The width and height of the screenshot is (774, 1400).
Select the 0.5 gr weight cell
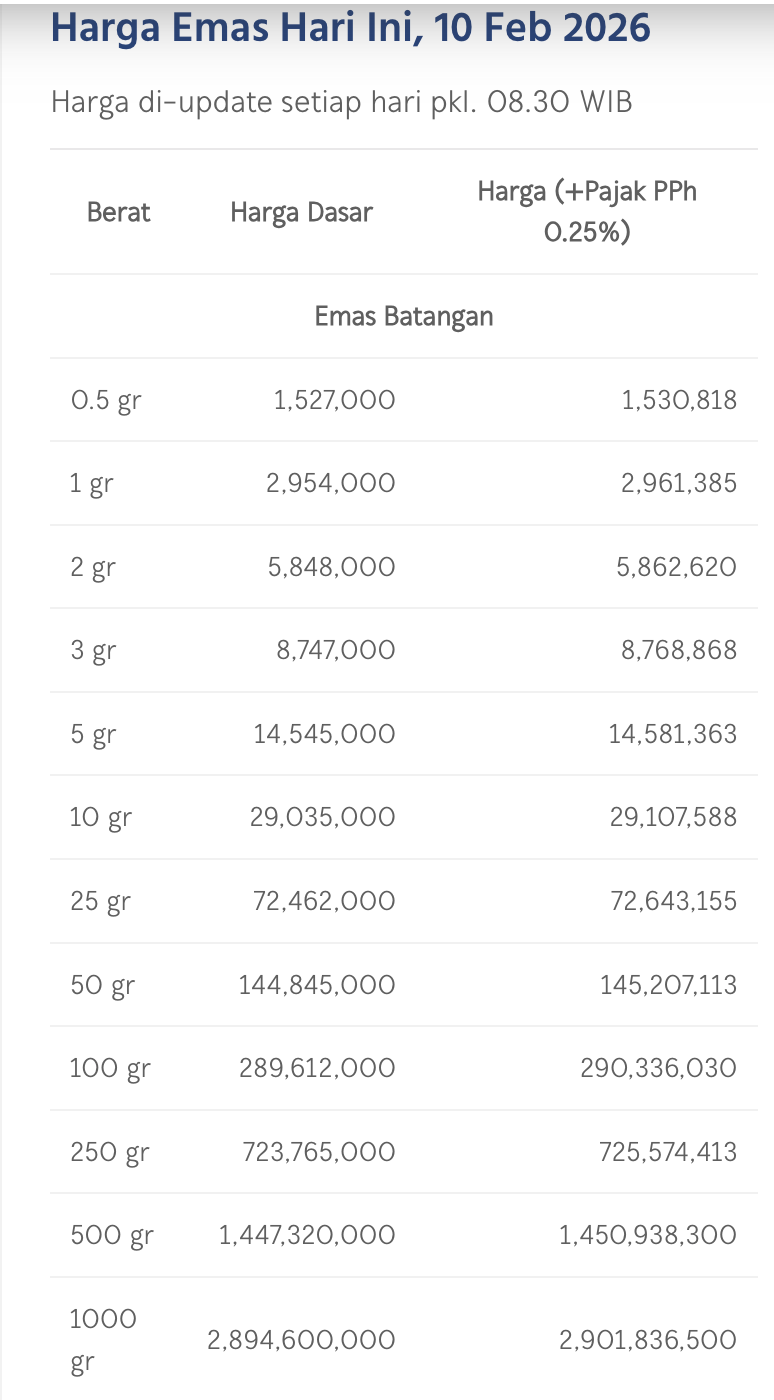pyautogui.click(x=105, y=400)
